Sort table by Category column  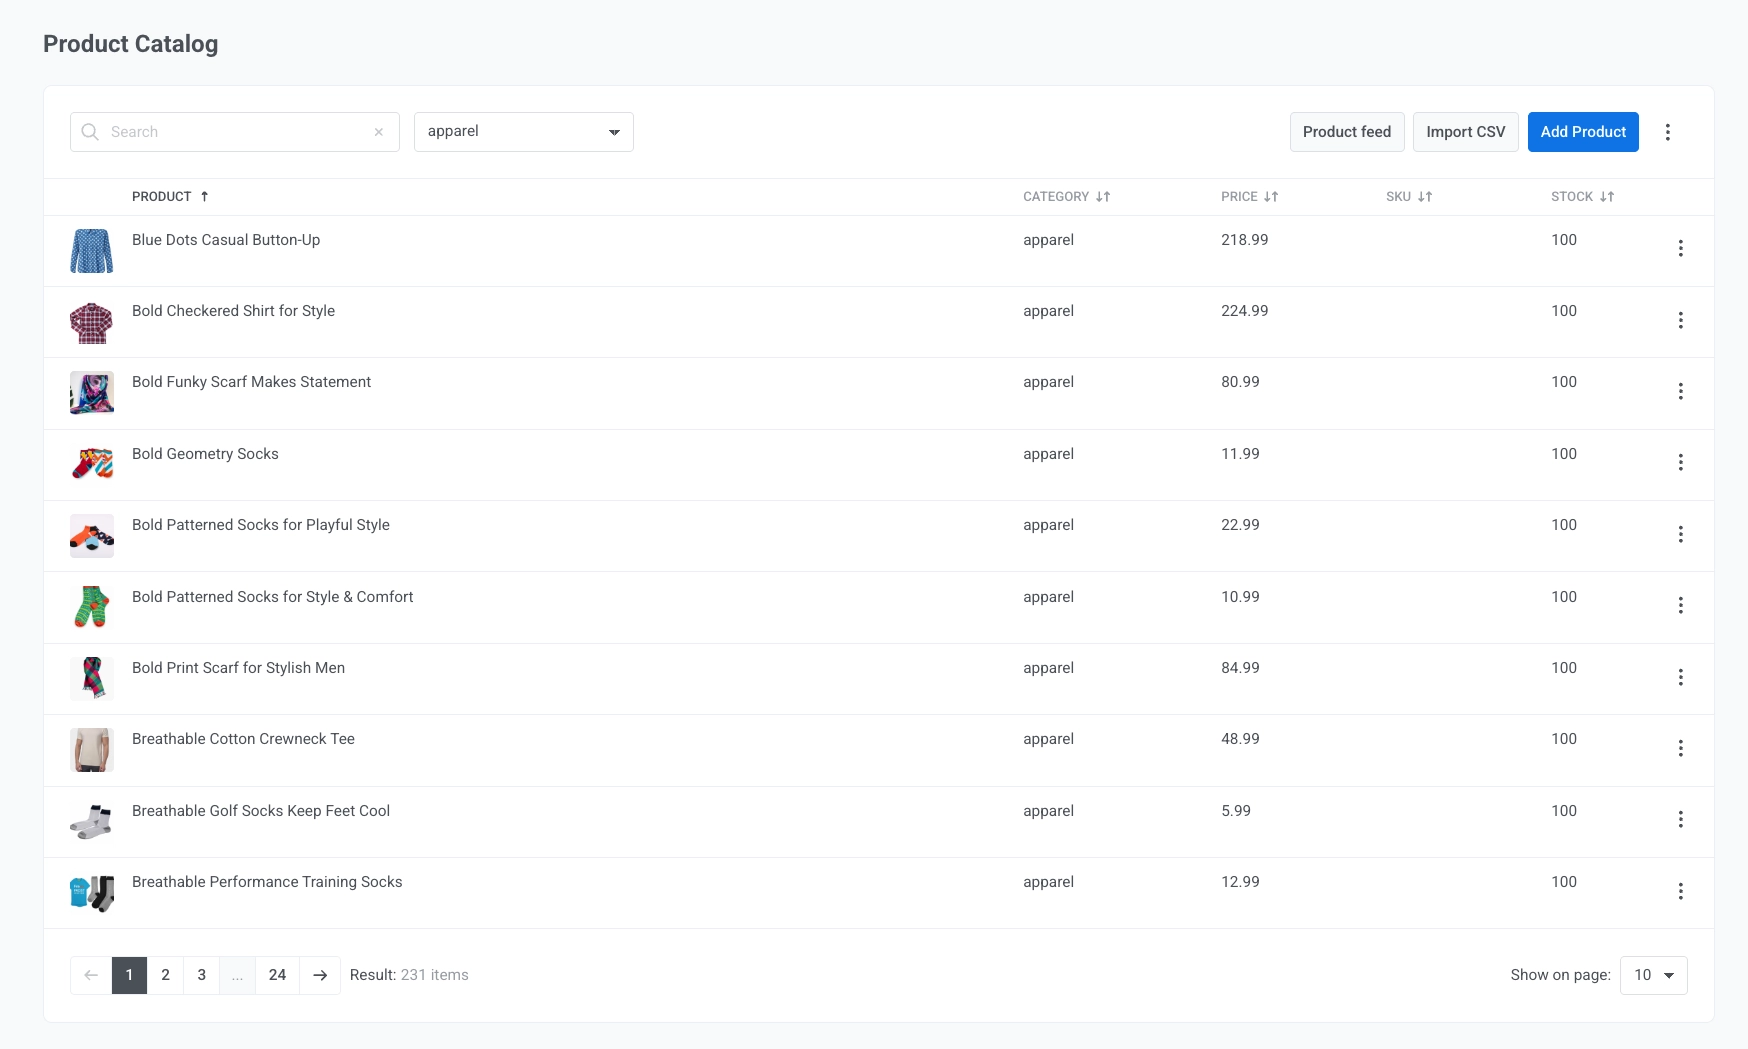coord(1066,197)
